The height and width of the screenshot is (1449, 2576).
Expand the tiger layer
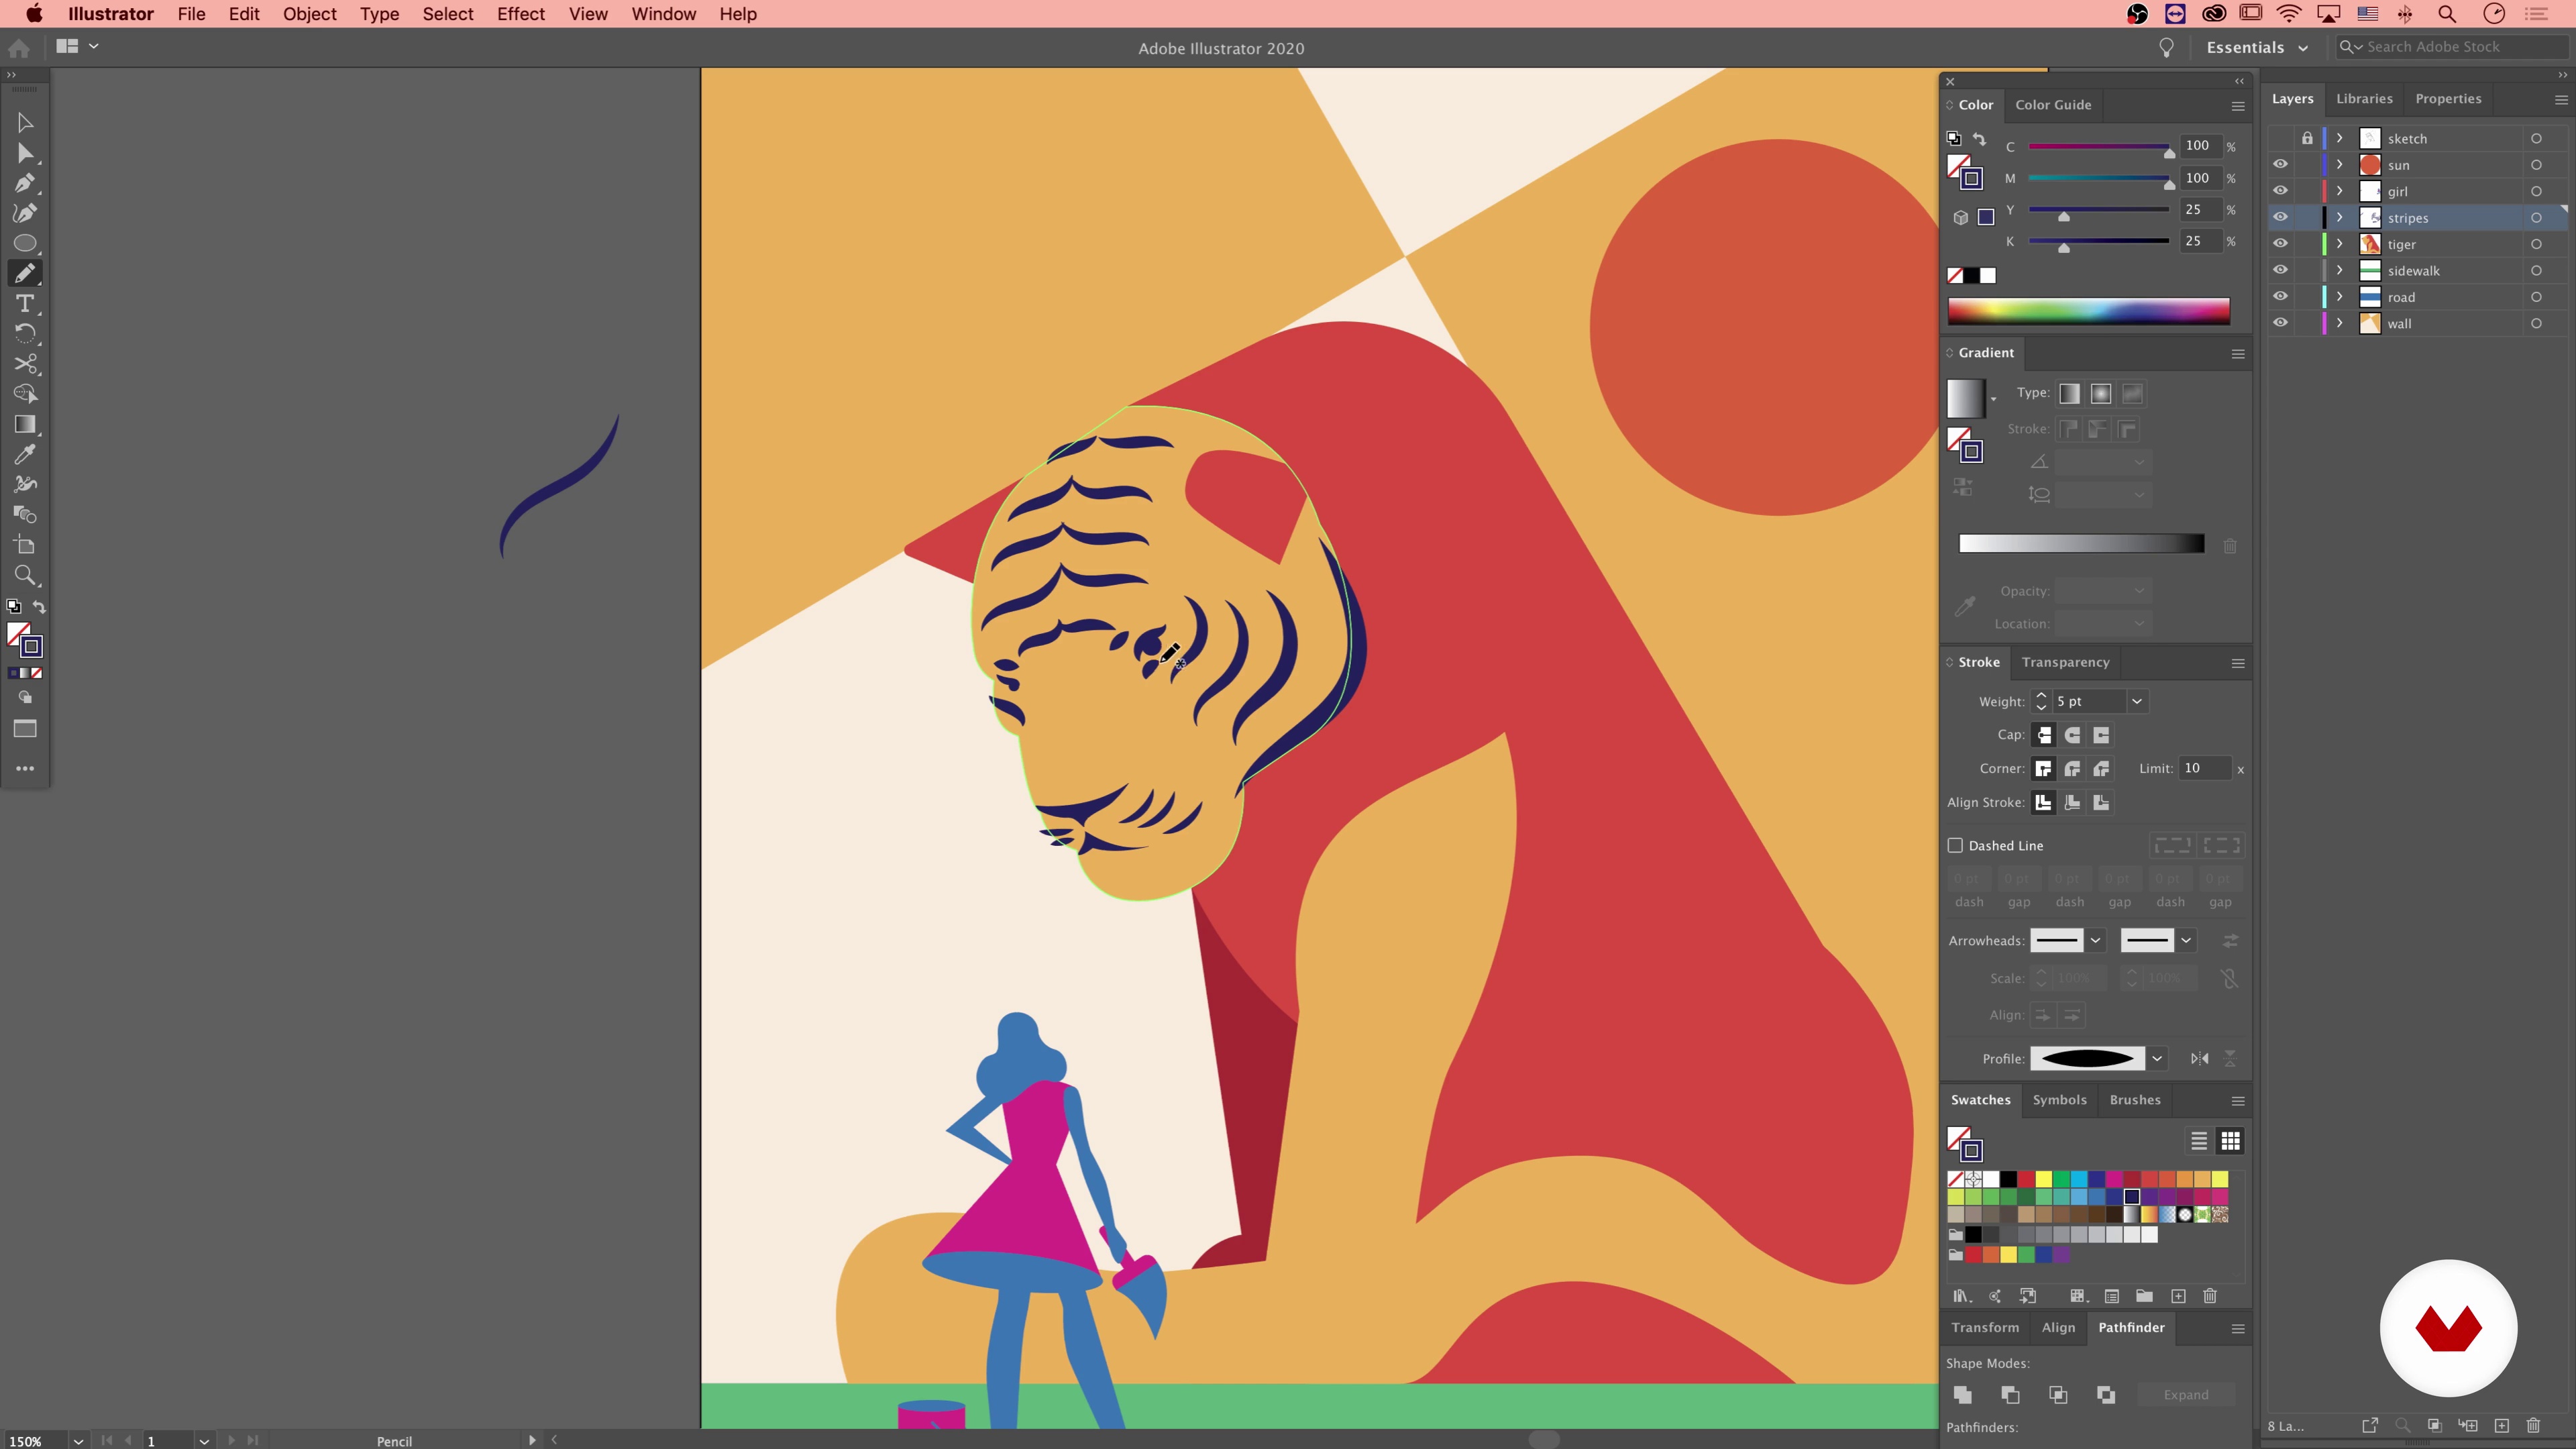click(2340, 243)
